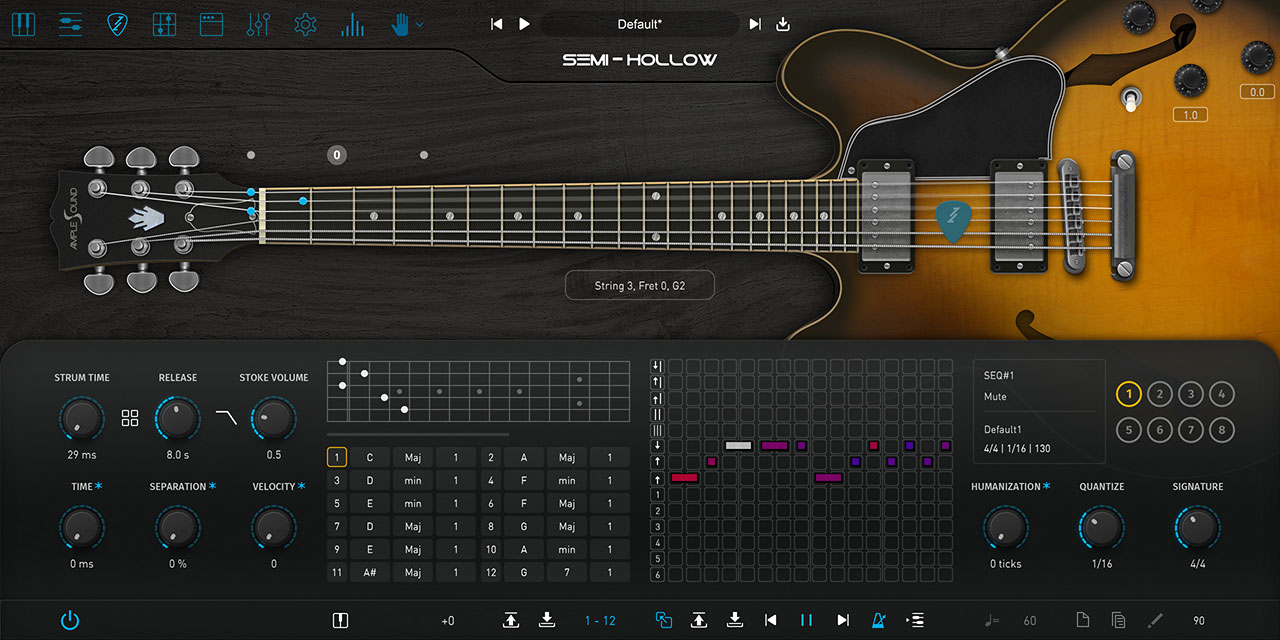Click the greyed note tempo icon
This screenshot has width=1280, height=640.
(x=992, y=621)
